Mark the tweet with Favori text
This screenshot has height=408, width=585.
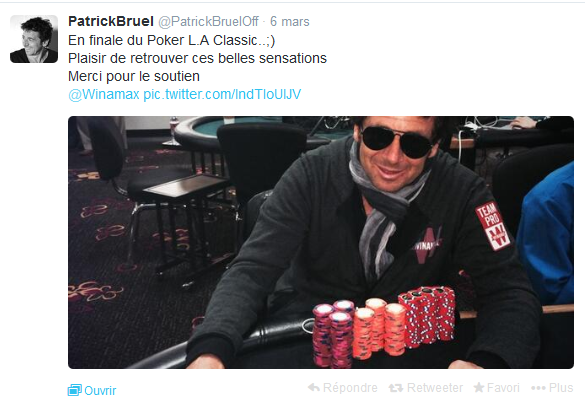click(x=503, y=388)
